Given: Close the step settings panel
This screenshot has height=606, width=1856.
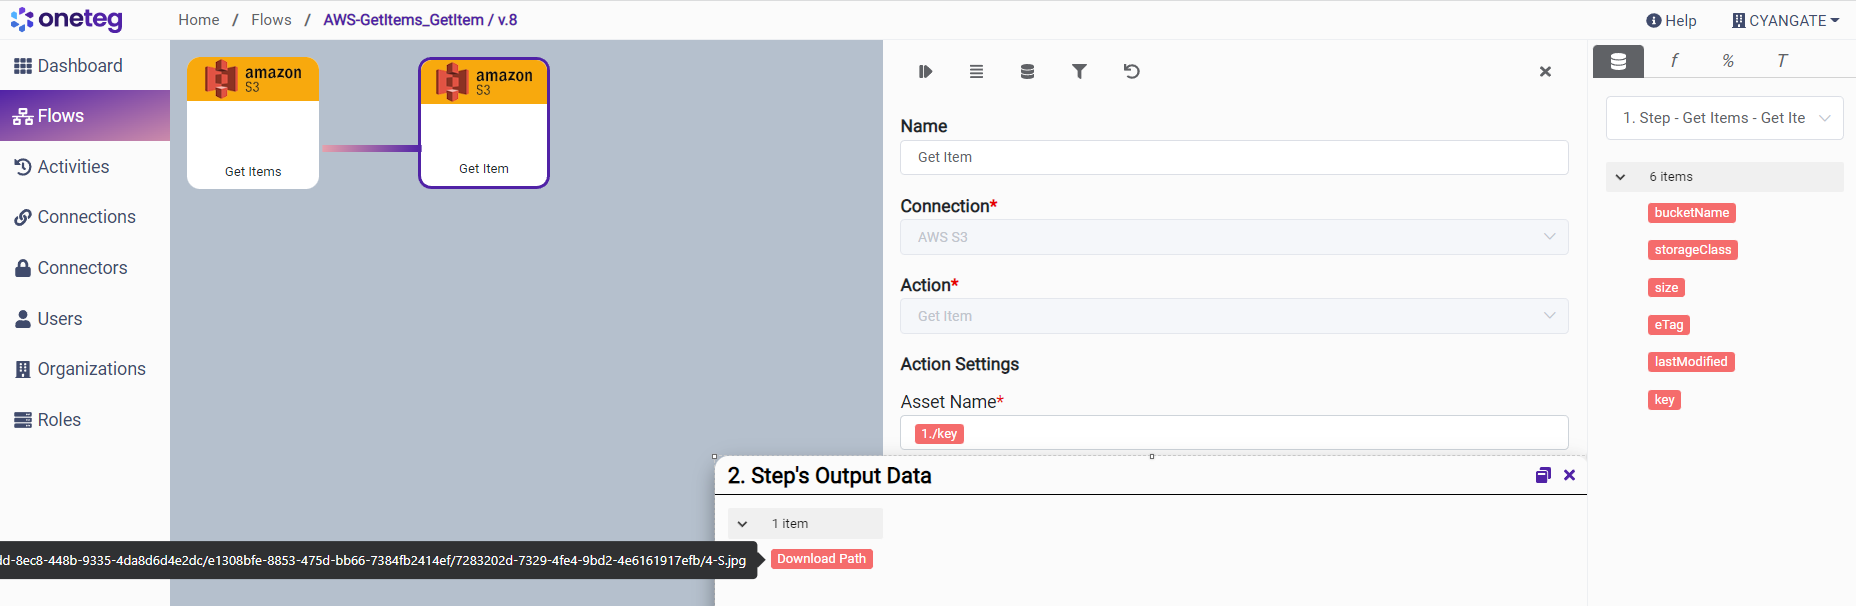Looking at the screenshot, I should 1545,72.
